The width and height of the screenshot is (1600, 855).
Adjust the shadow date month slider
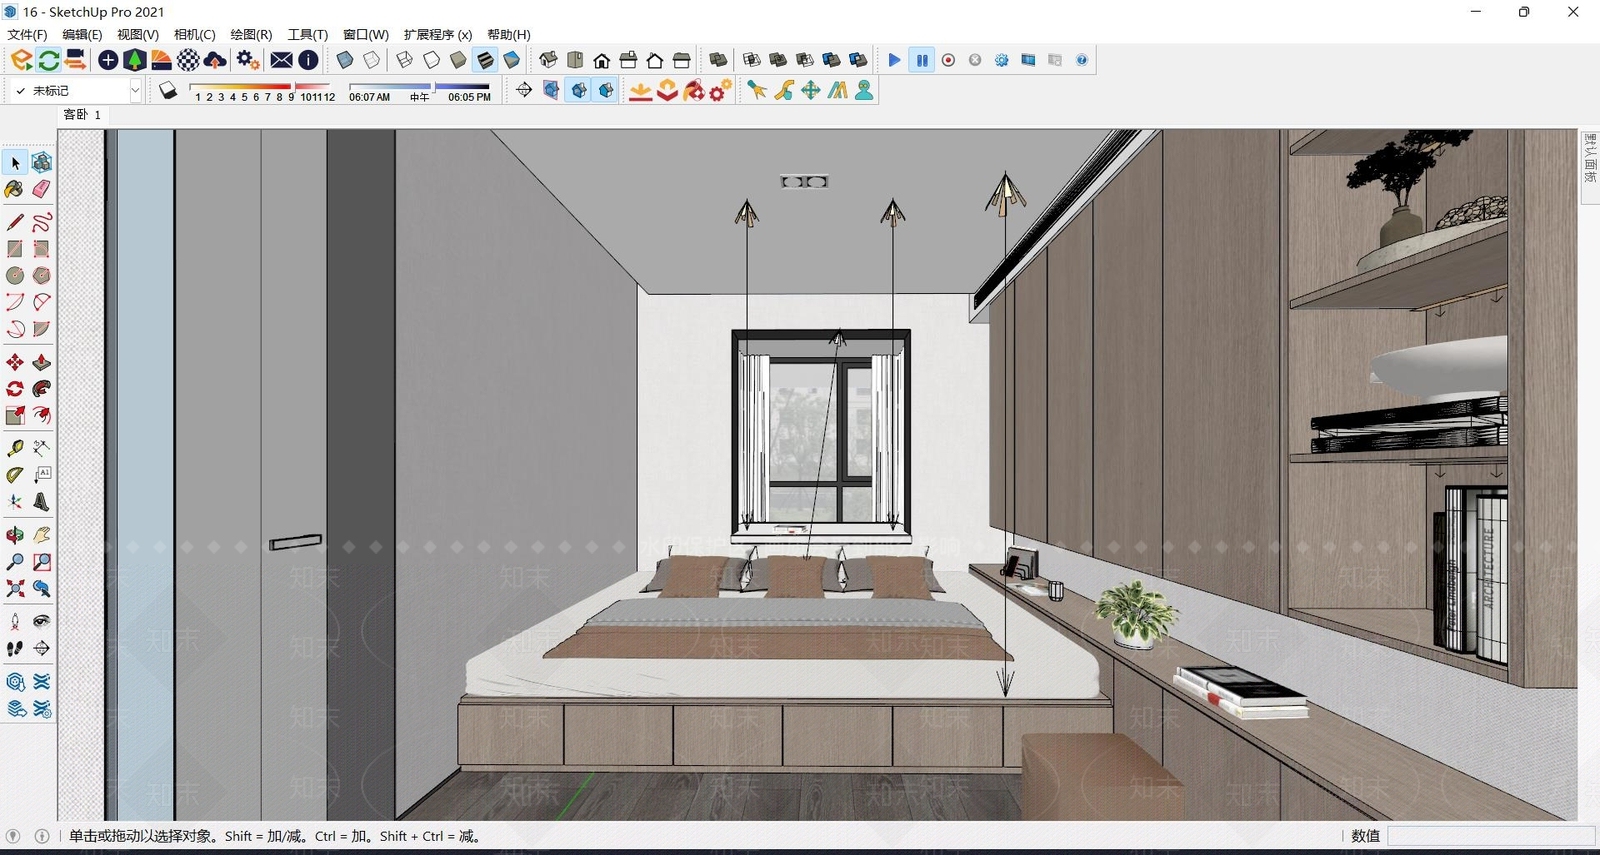tap(265, 91)
